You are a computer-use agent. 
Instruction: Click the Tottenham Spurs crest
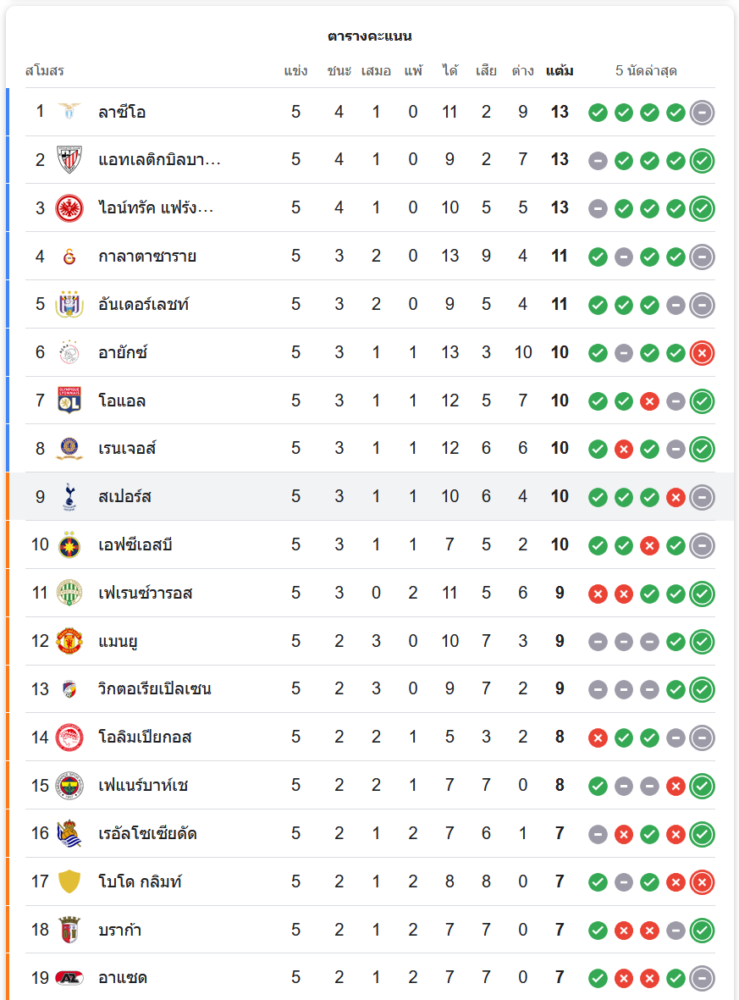coord(70,496)
